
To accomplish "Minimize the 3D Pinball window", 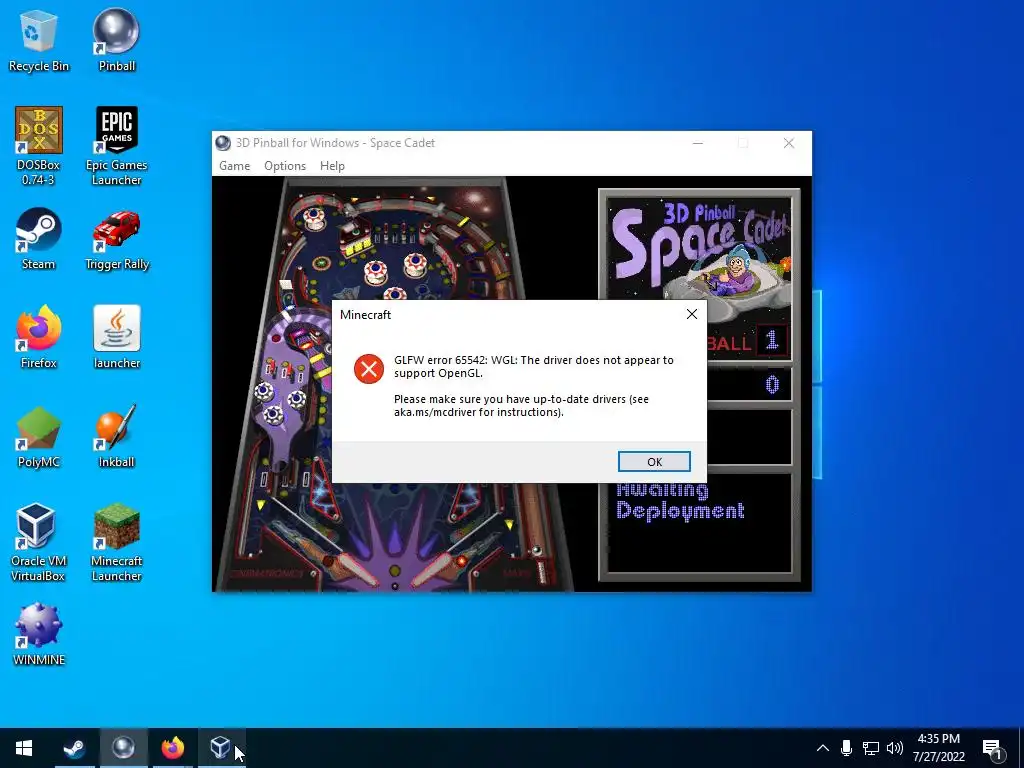I will tap(698, 143).
